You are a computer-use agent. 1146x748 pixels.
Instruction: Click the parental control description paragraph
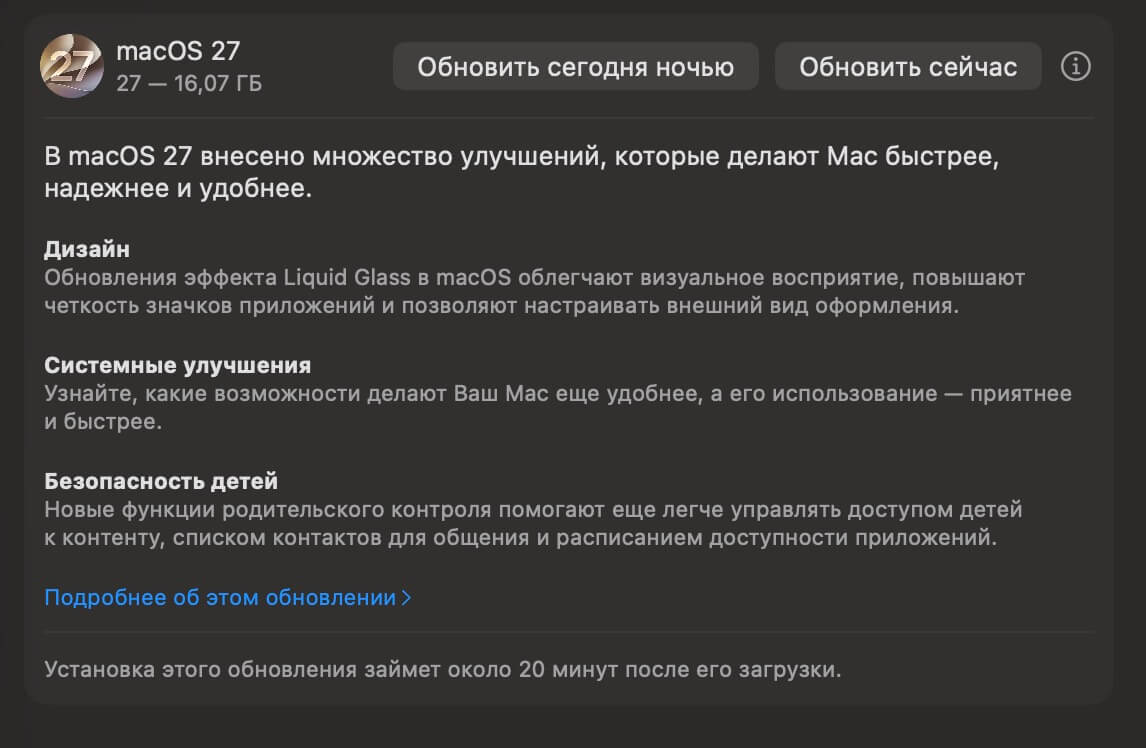click(533, 524)
